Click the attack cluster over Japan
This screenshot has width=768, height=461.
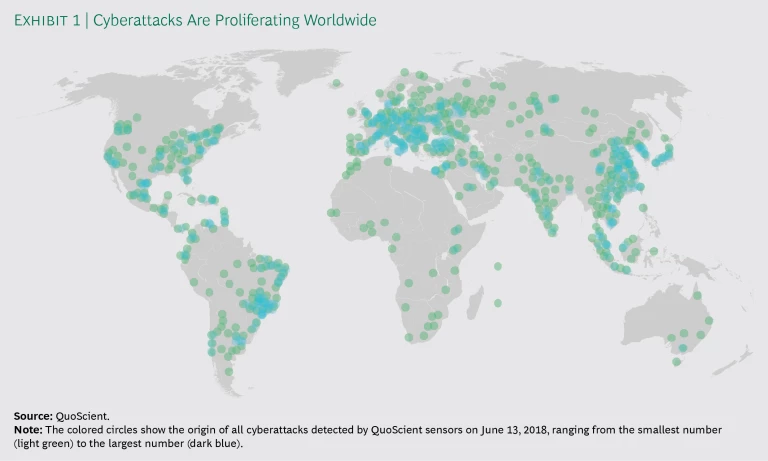click(664, 151)
